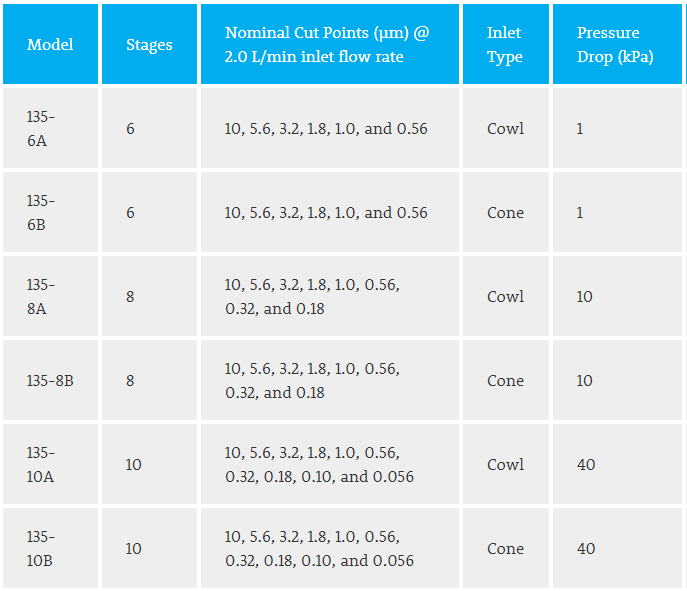Image resolution: width=687 pixels, height=591 pixels.
Task: Select the Cone inlet type for 135-6B
Action: 505,213
